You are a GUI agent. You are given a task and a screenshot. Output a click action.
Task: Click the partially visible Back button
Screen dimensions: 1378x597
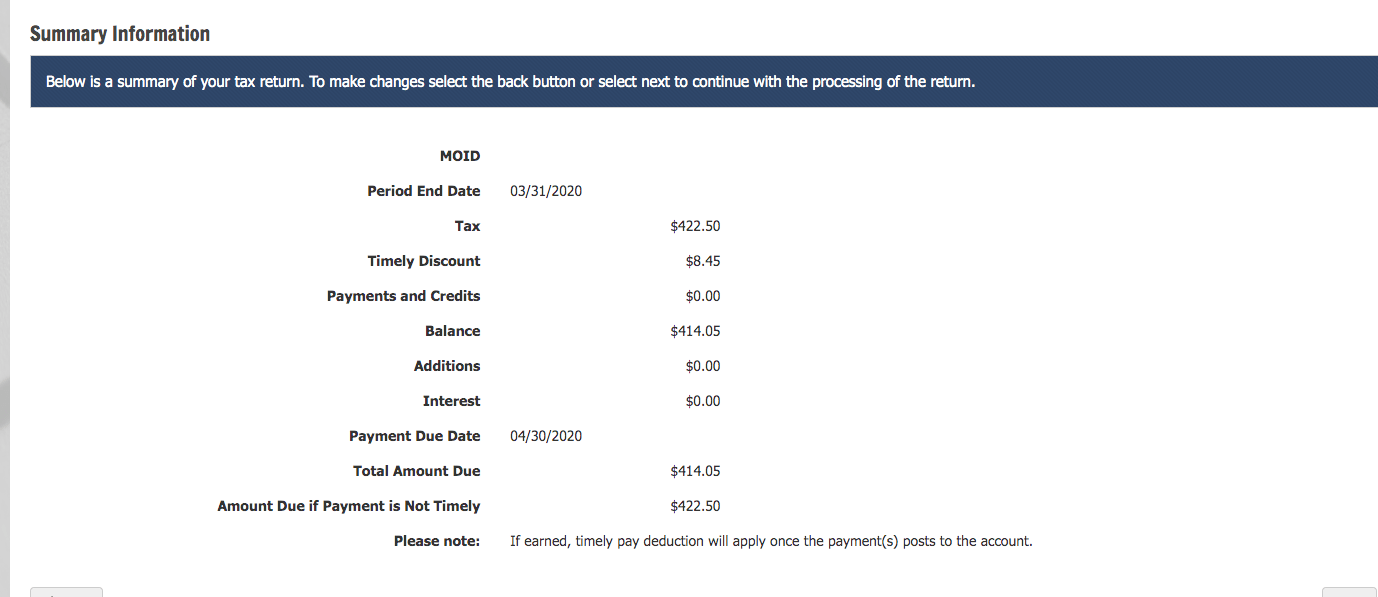click(65, 592)
